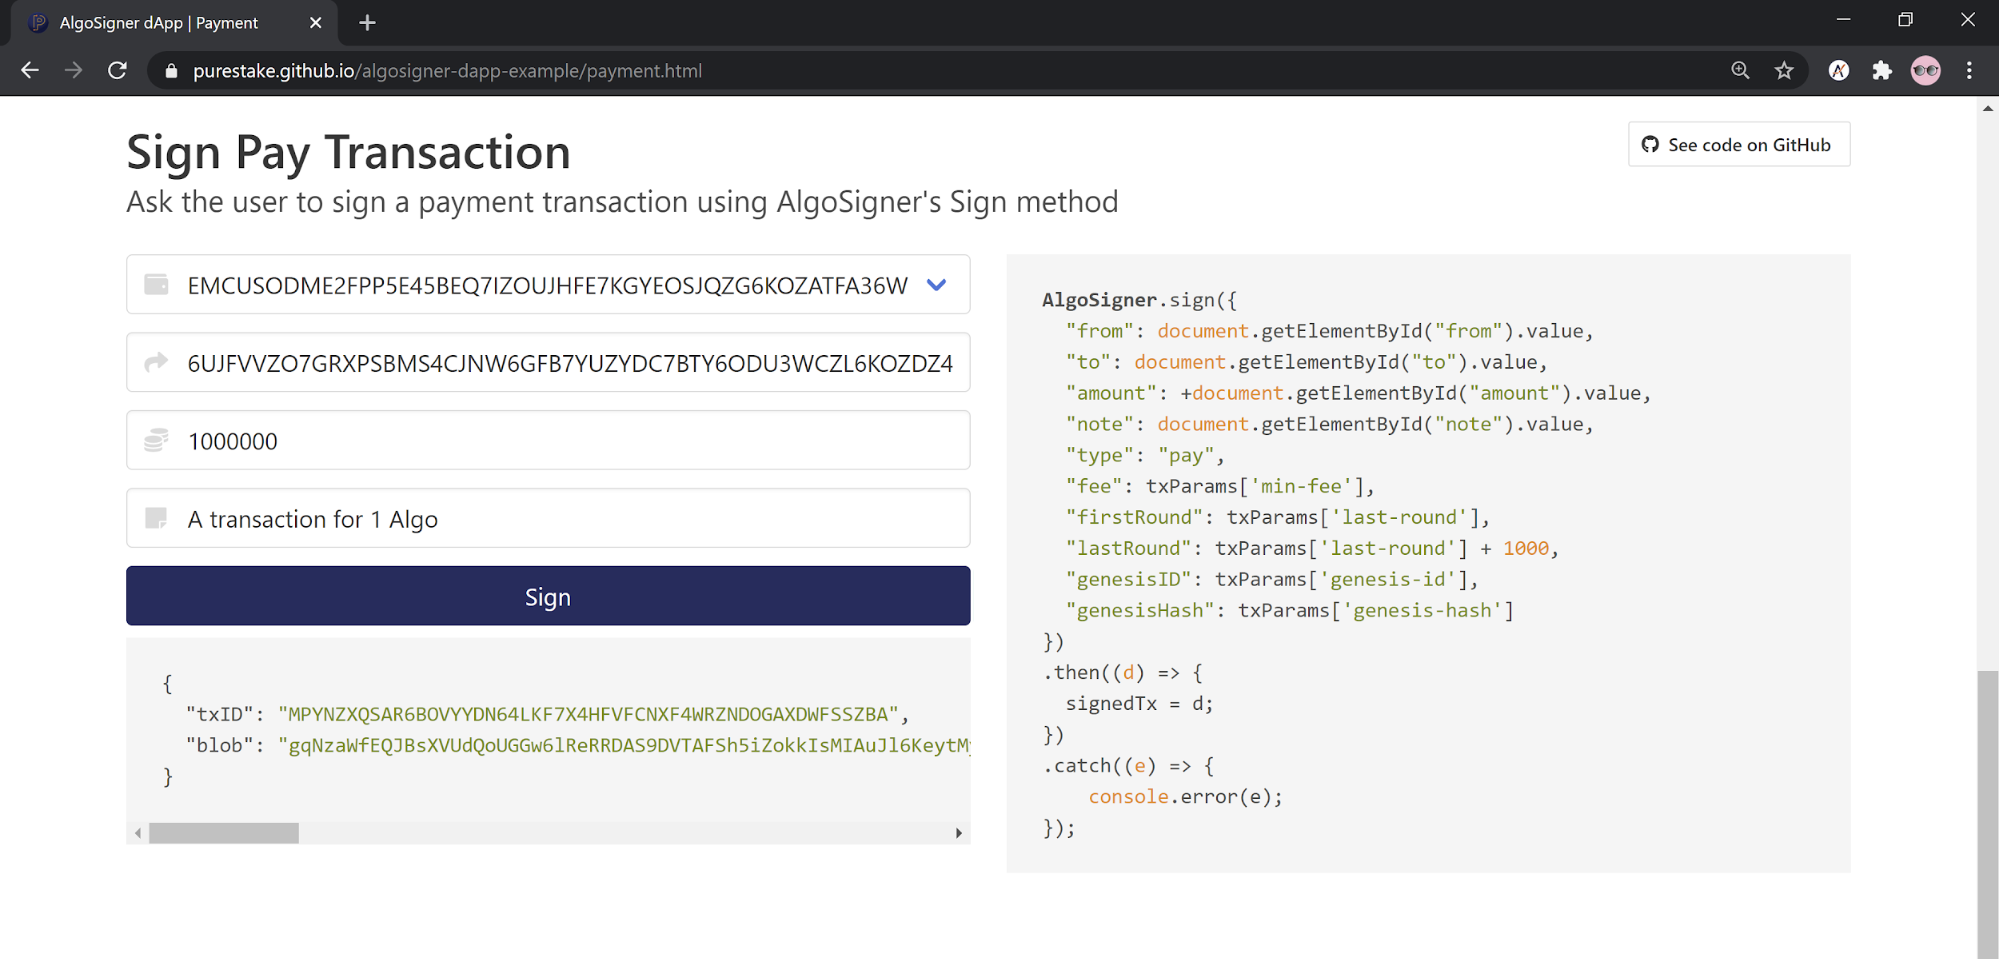Viewport: 1999px width, 959px height.
Task: Toggle the bookmark star for this page
Action: (1784, 70)
